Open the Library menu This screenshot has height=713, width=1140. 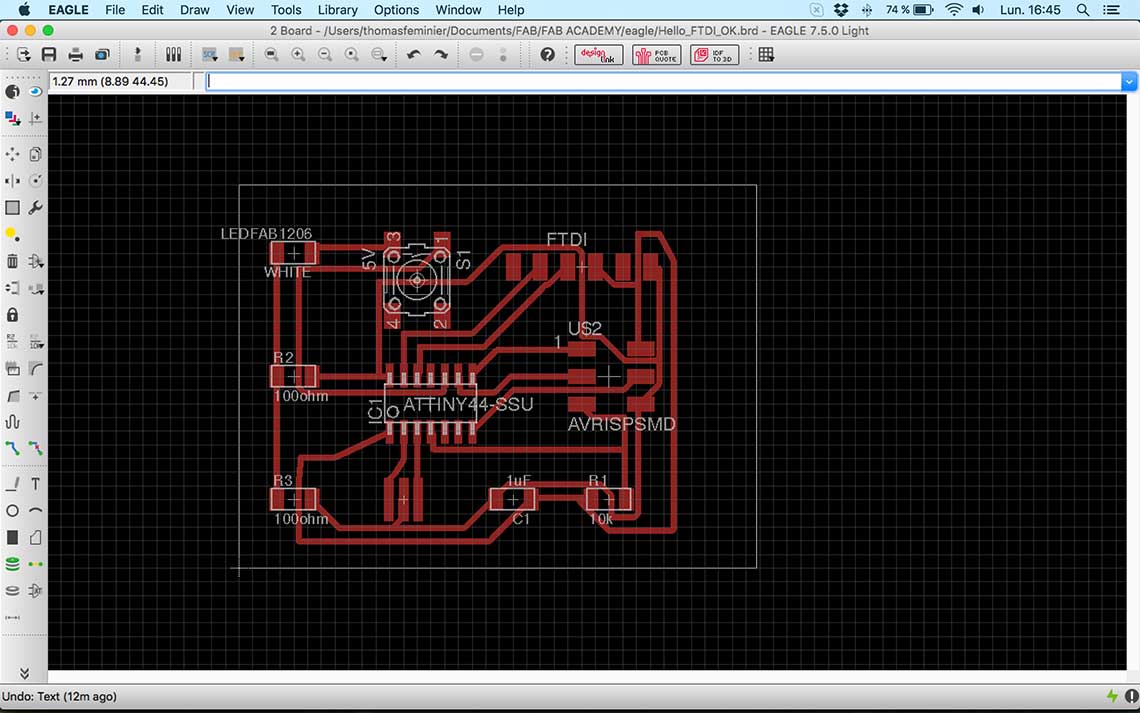(x=337, y=9)
